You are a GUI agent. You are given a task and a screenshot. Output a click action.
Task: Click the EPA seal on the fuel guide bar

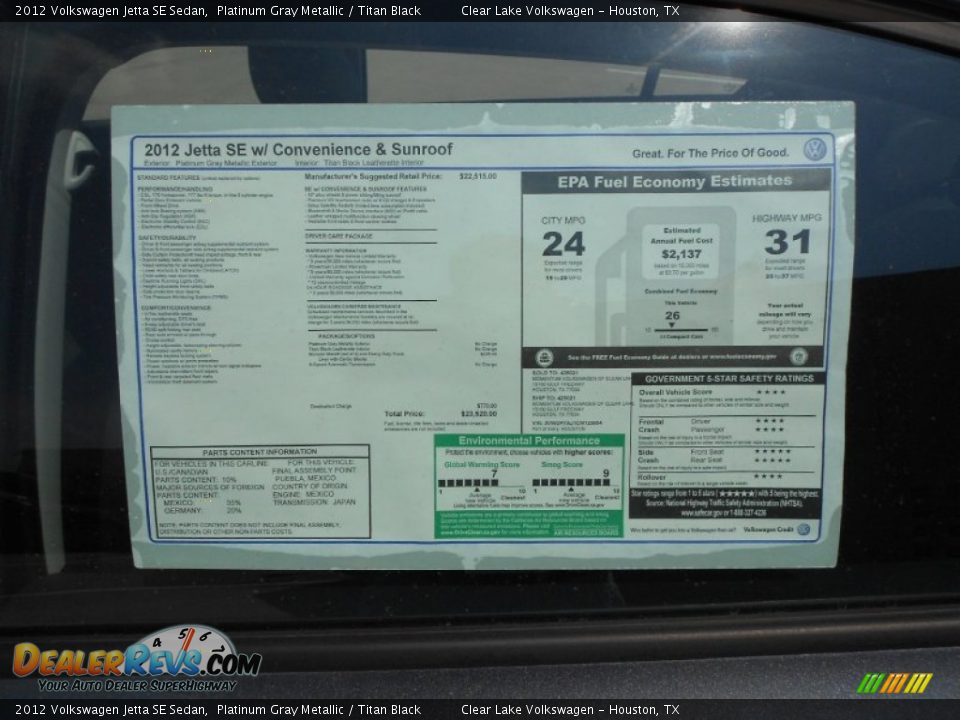[x=544, y=358]
